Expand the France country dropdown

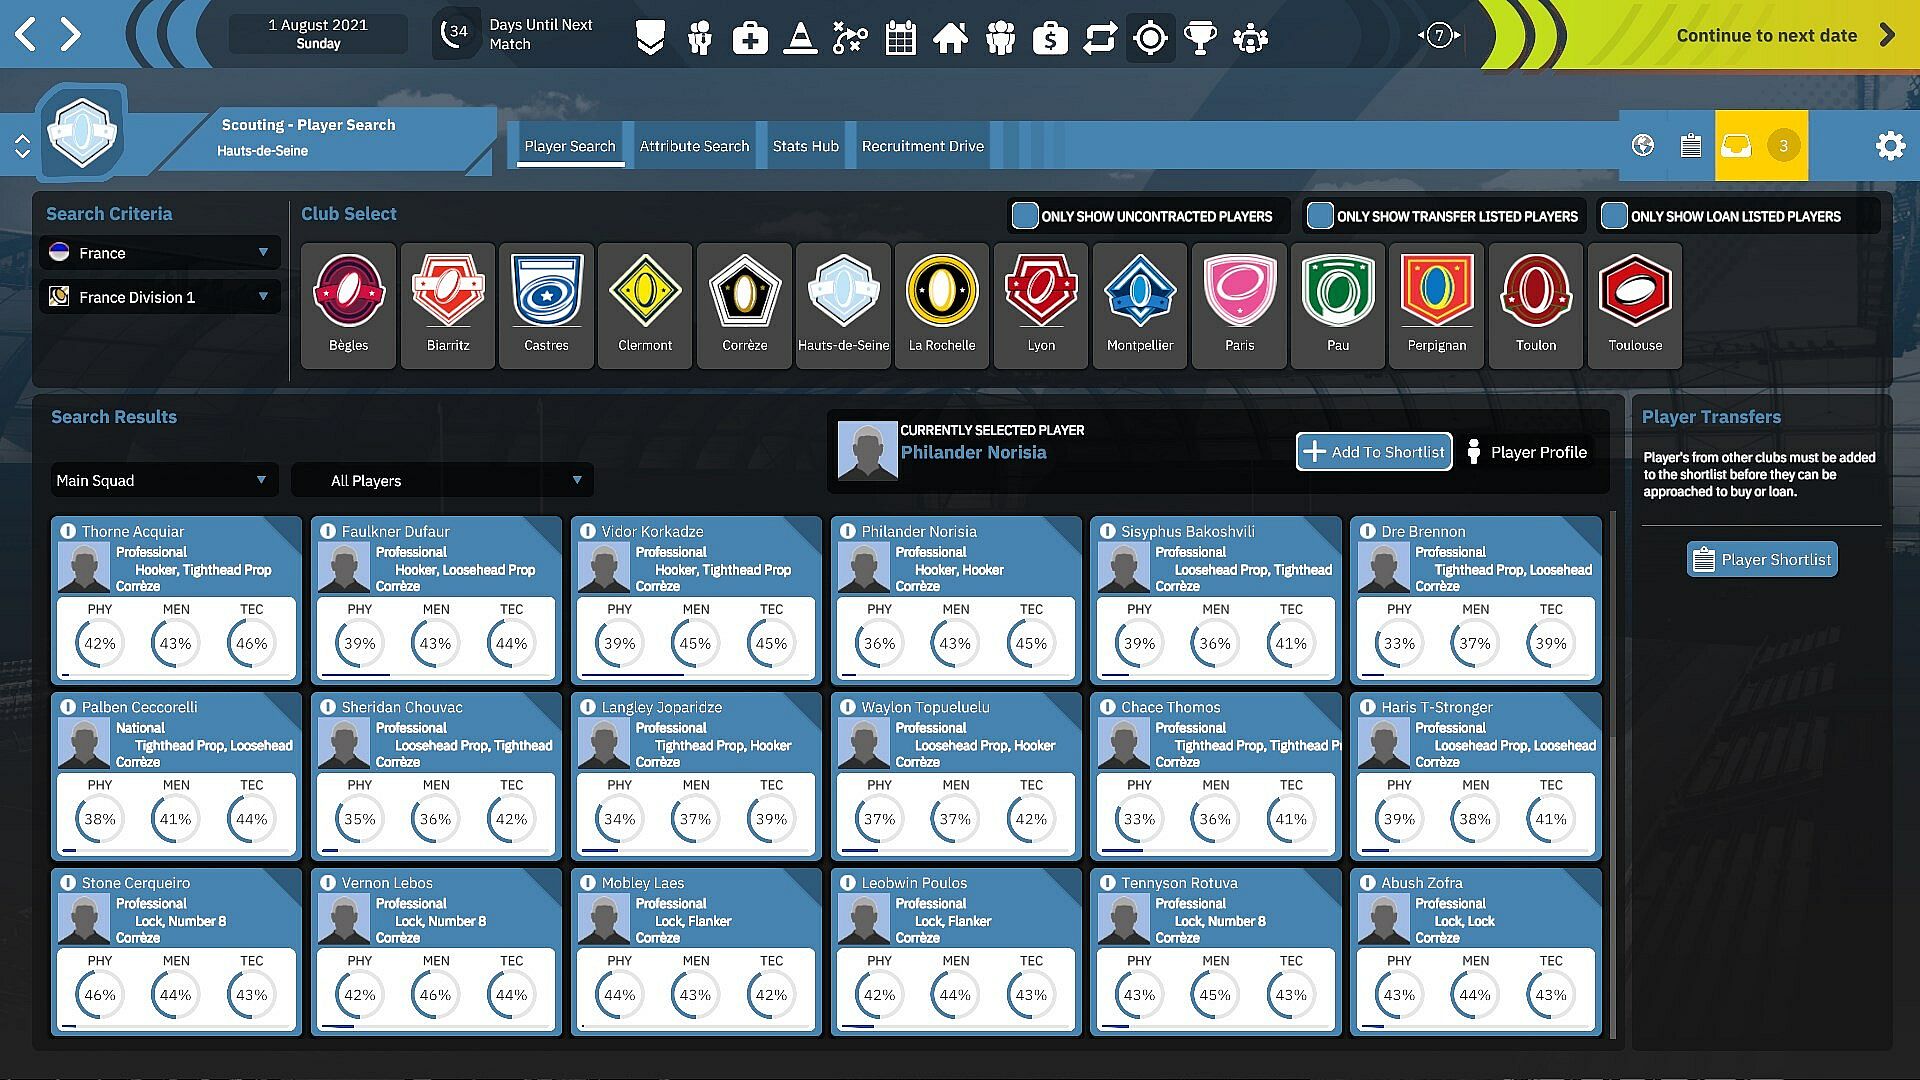(160, 253)
